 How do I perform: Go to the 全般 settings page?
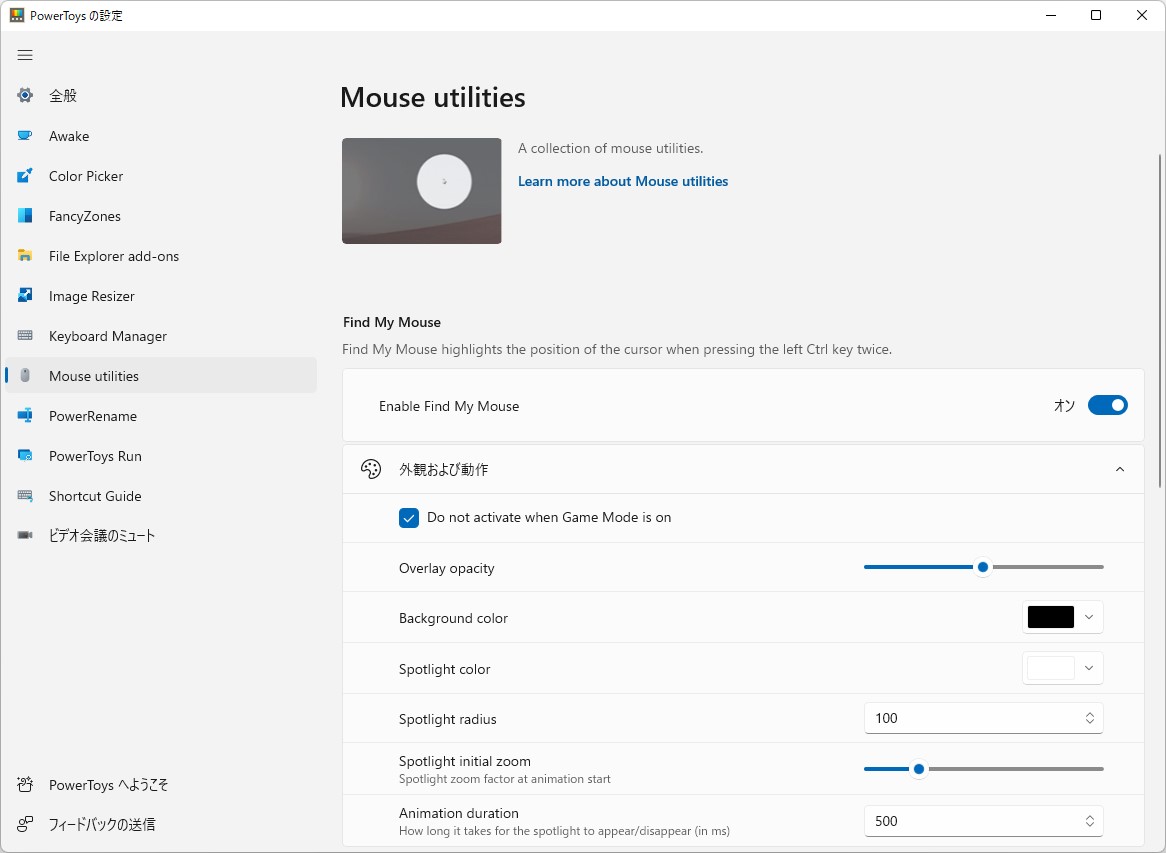63,96
